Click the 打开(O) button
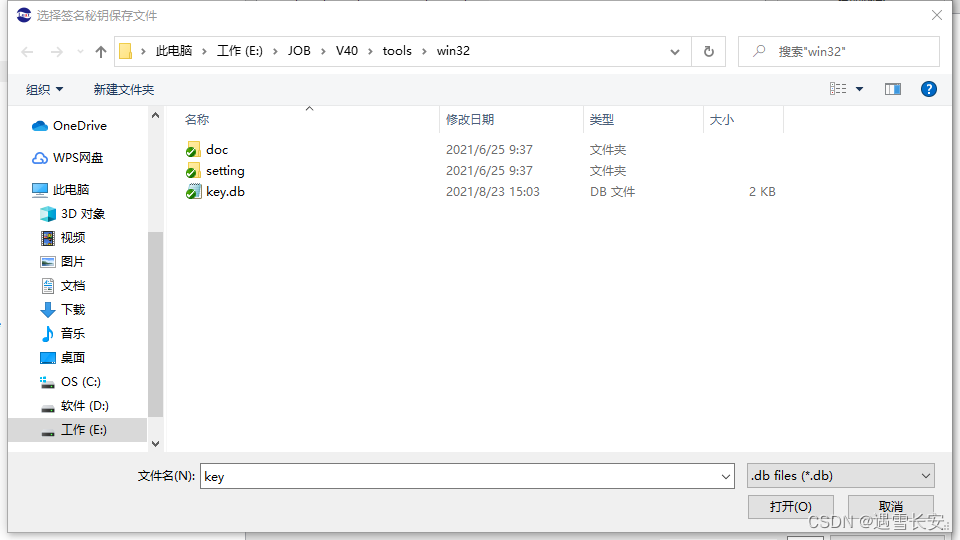 (x=790, y=507)
